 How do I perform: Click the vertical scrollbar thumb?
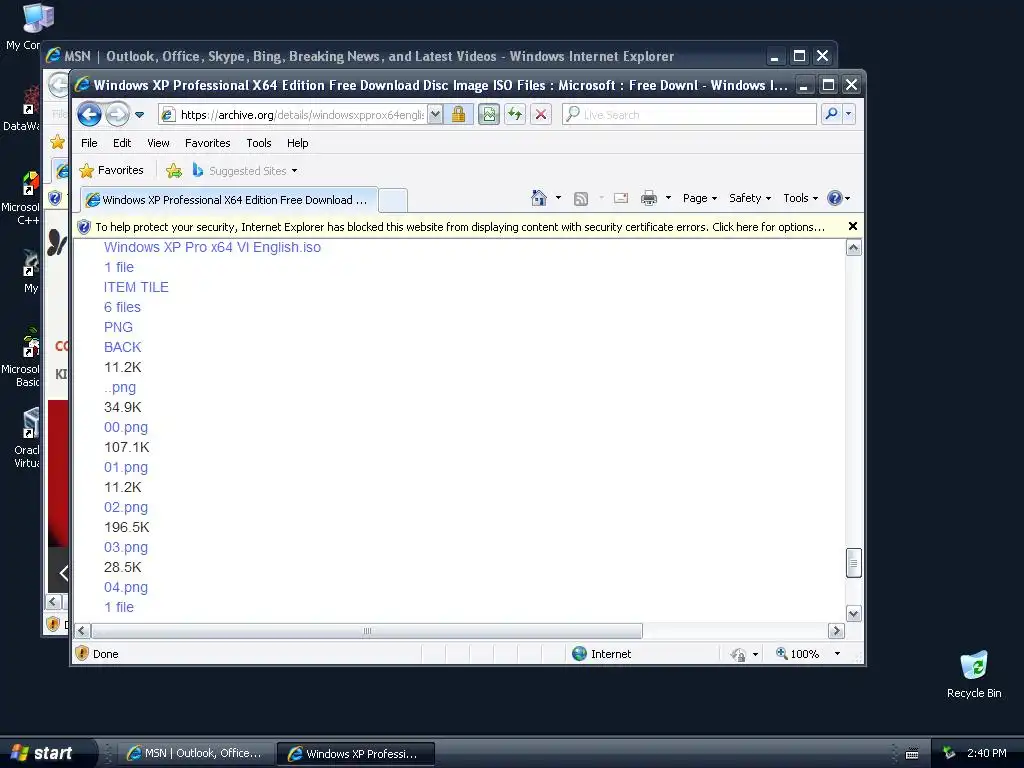point(854,563)
